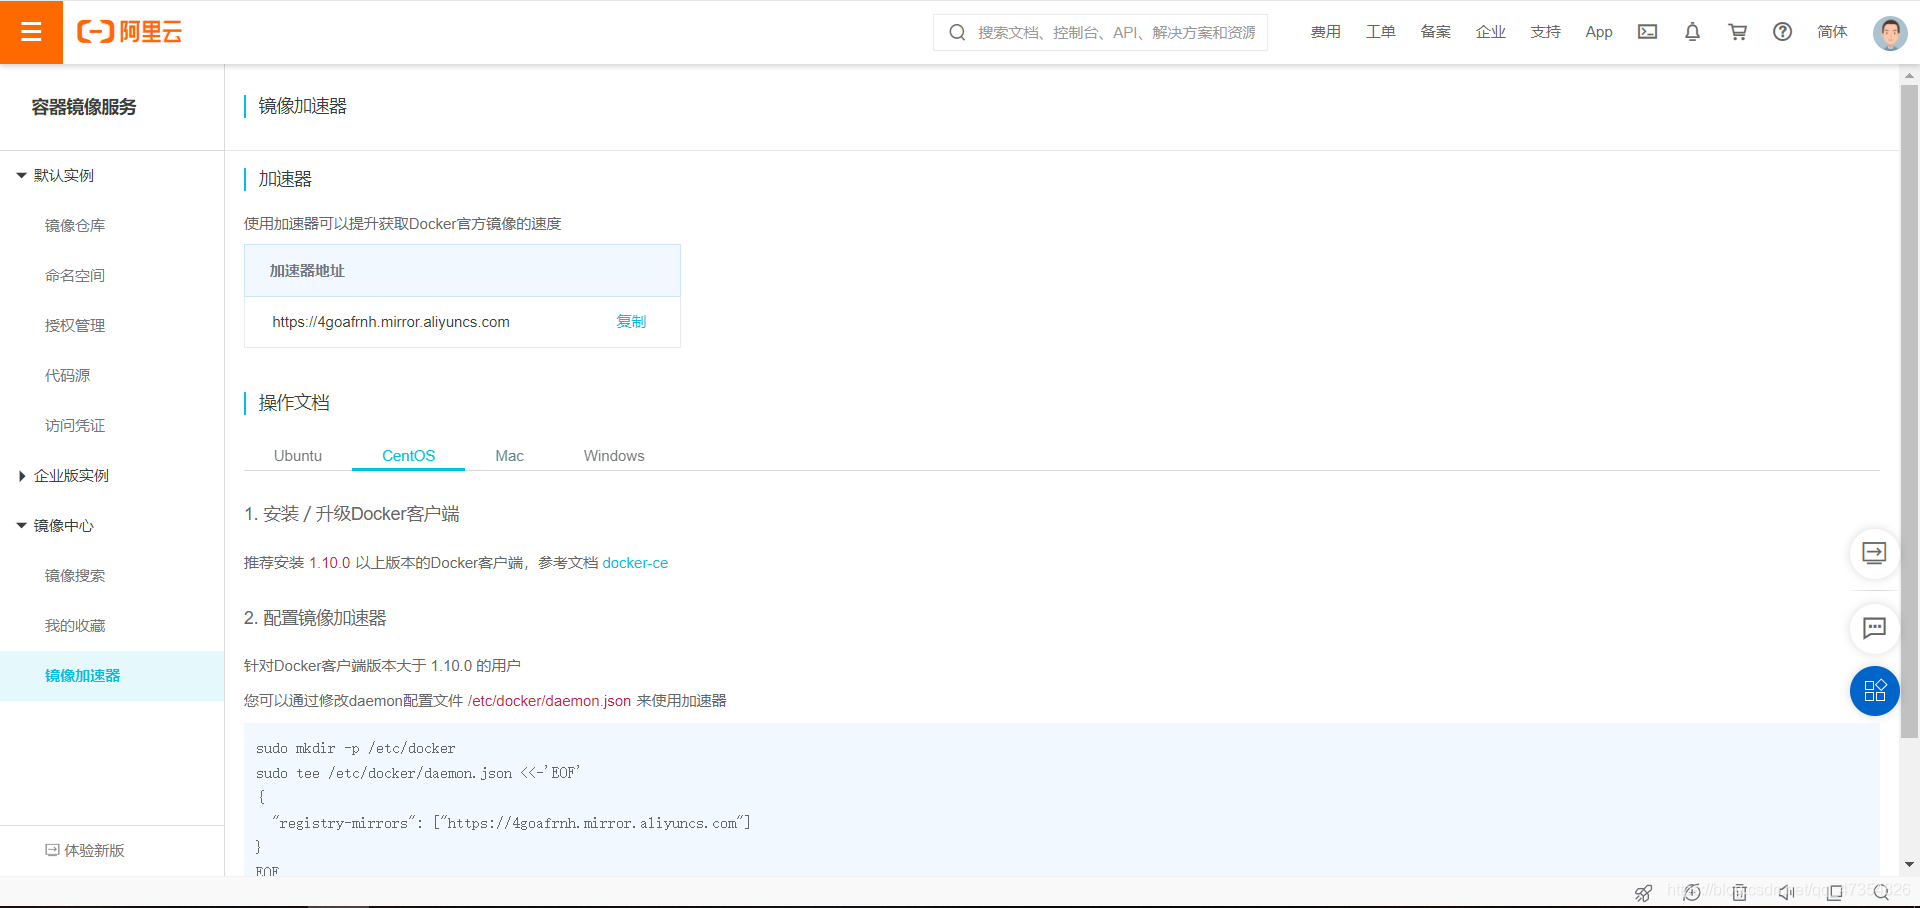Open 支持 in the top menu
The image size is (1920, 908).
tap(1546, 32)
